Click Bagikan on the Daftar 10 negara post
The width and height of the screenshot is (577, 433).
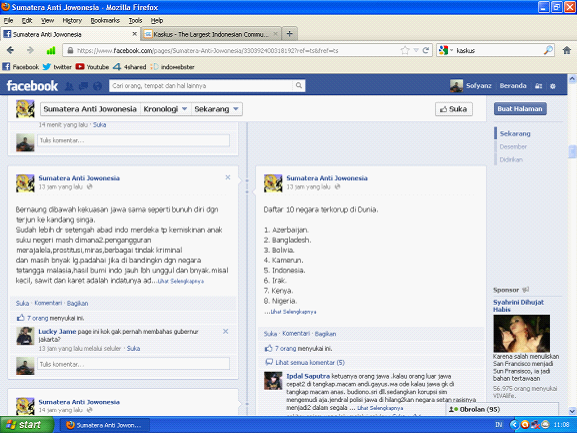(325, 334)
